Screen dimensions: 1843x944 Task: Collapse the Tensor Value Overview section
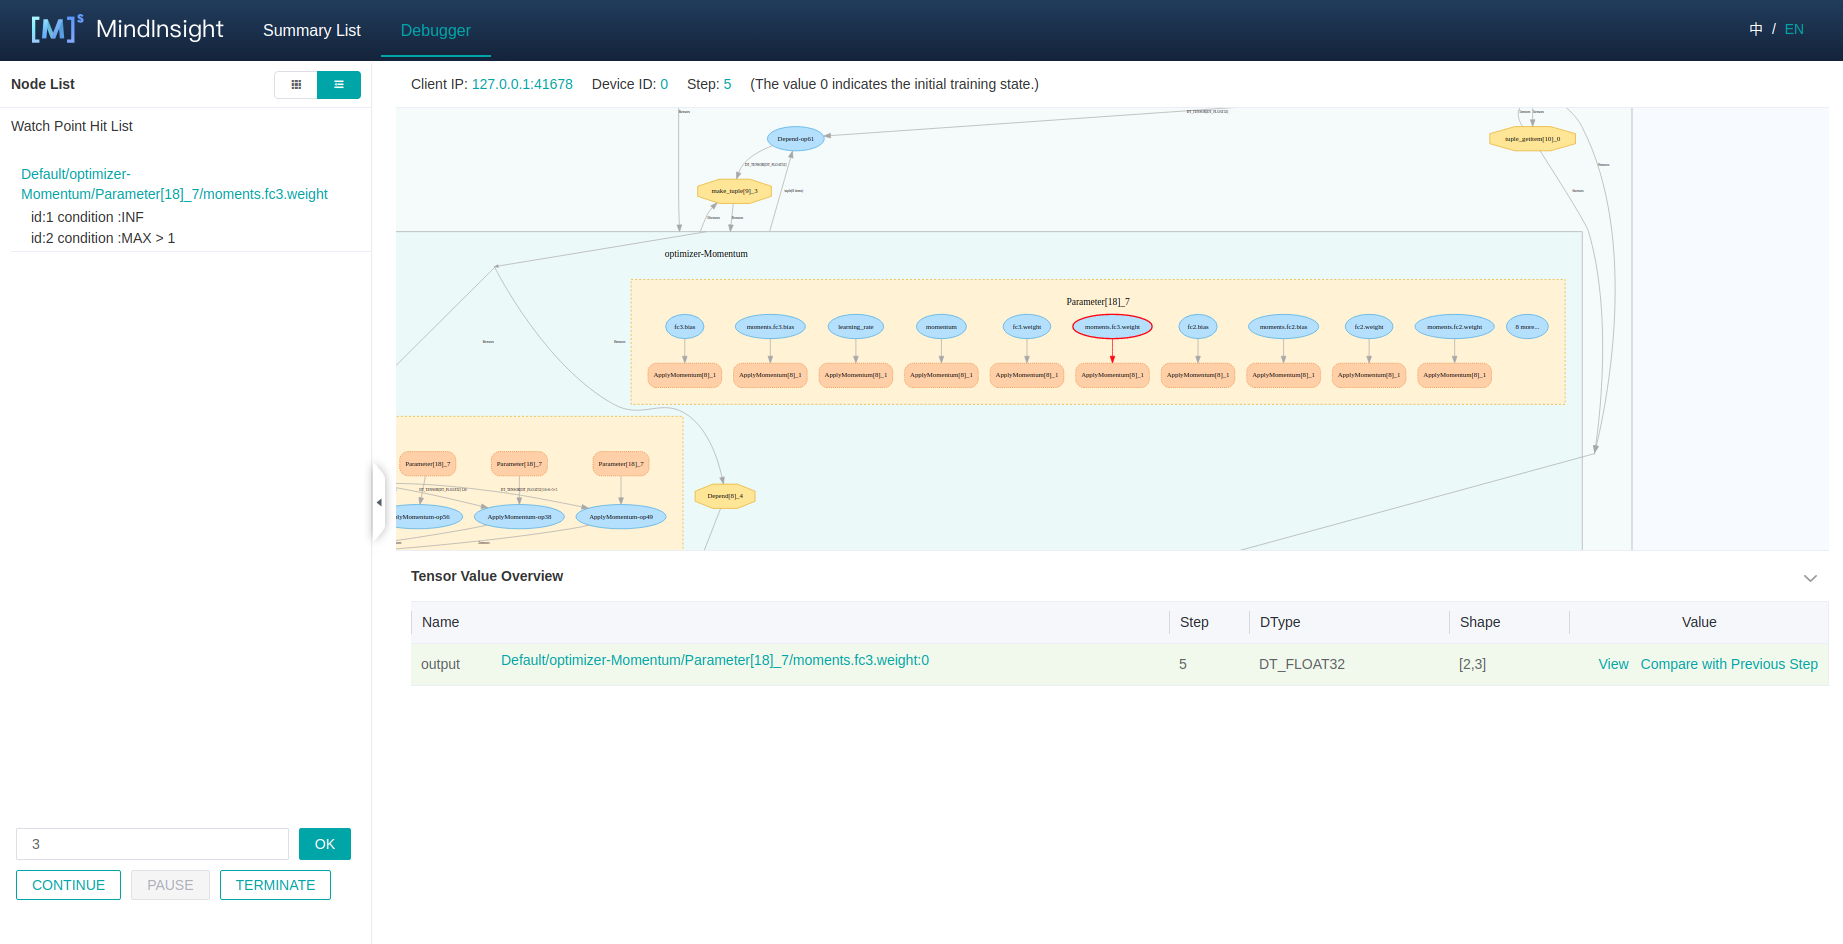click(x=1809, y=578)
